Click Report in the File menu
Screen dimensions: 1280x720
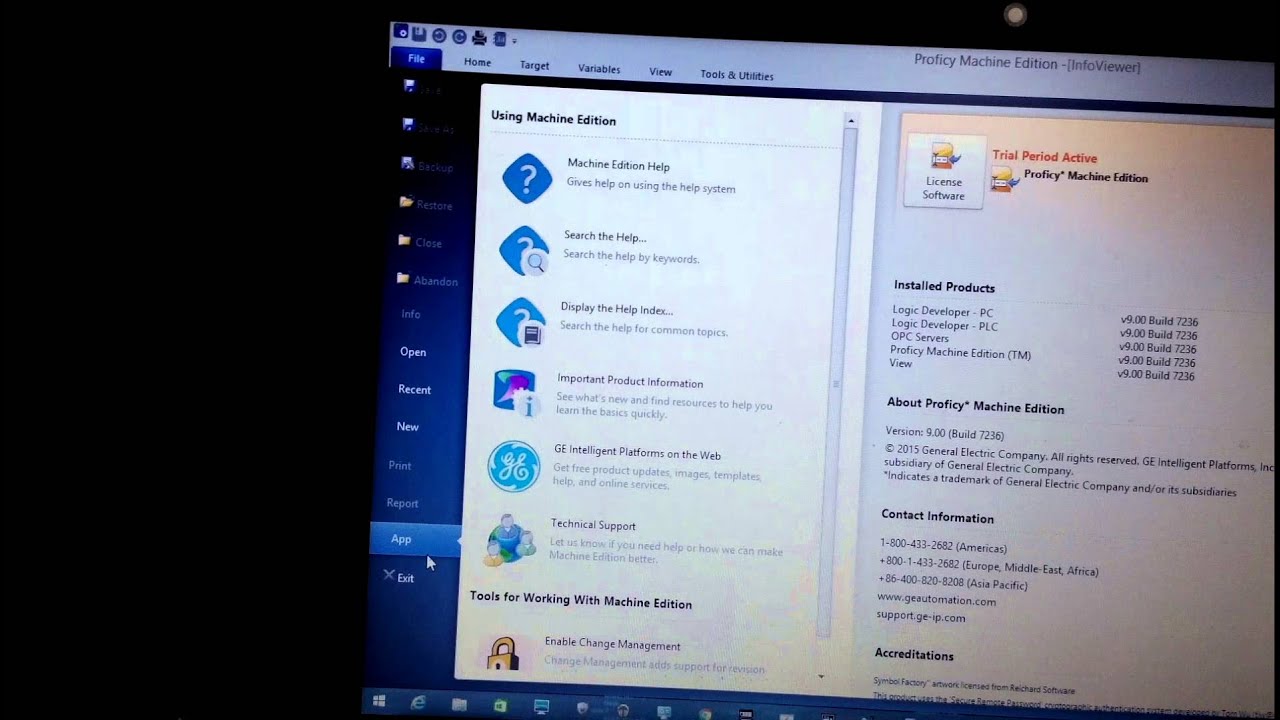click(403, 503)
